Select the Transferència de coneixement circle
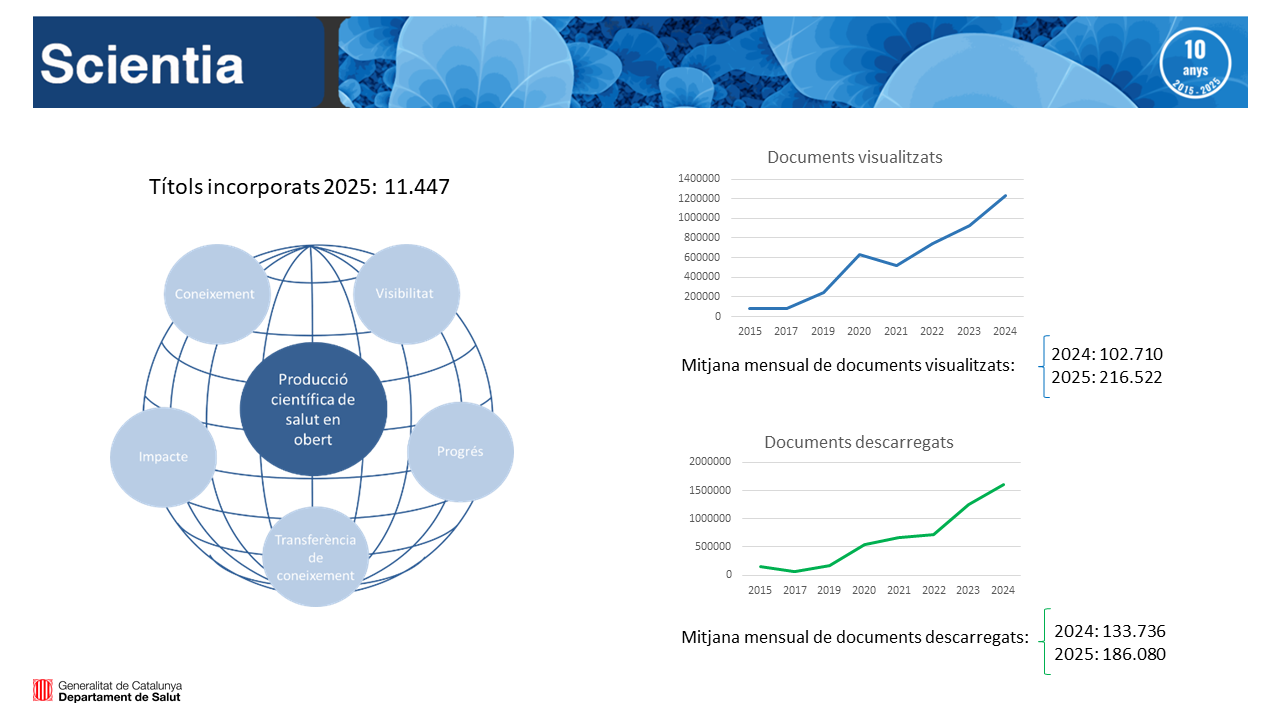The width and height of the screenshot is (1280, 720). (315, 557)
